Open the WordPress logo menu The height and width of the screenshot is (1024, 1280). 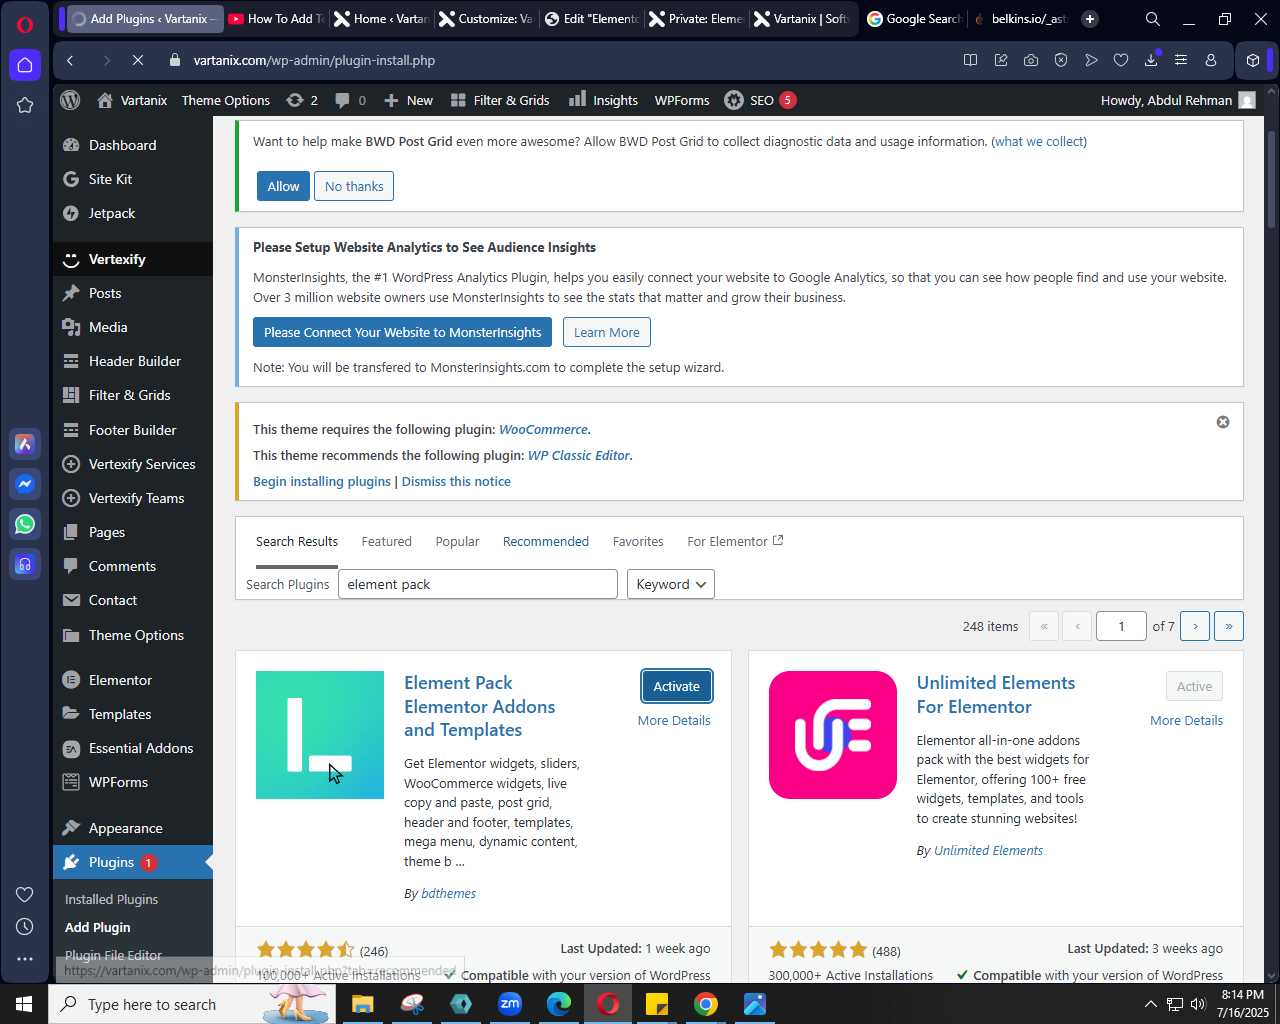pos(70,100)
